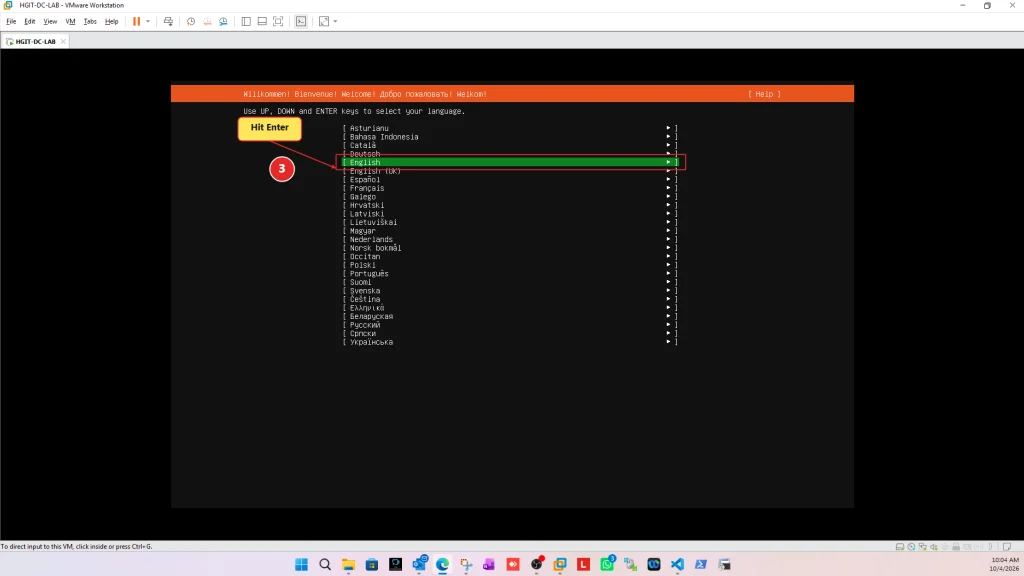Select Magyar language

pyautogui.click(x=510, y=231)
